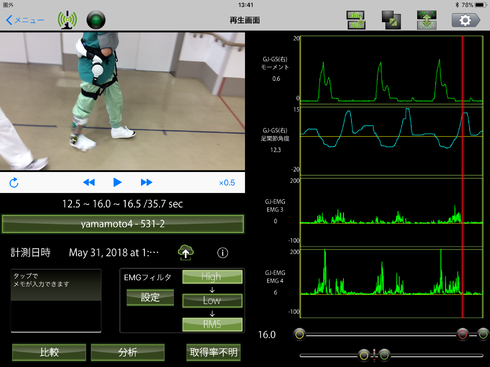Click the 再生画面 title
This screenshot has width=490, height=367.
pos(245,20)
